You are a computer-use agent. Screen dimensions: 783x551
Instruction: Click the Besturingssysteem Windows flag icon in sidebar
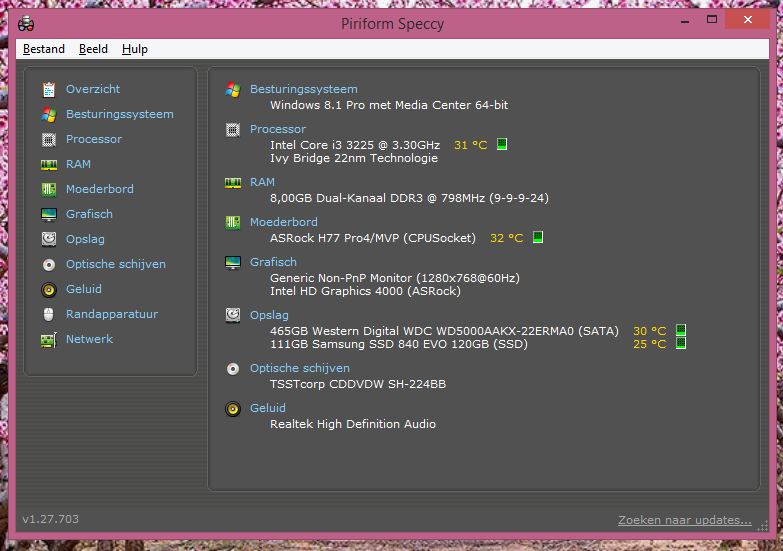pyautogui.click(x=48, y=114)
